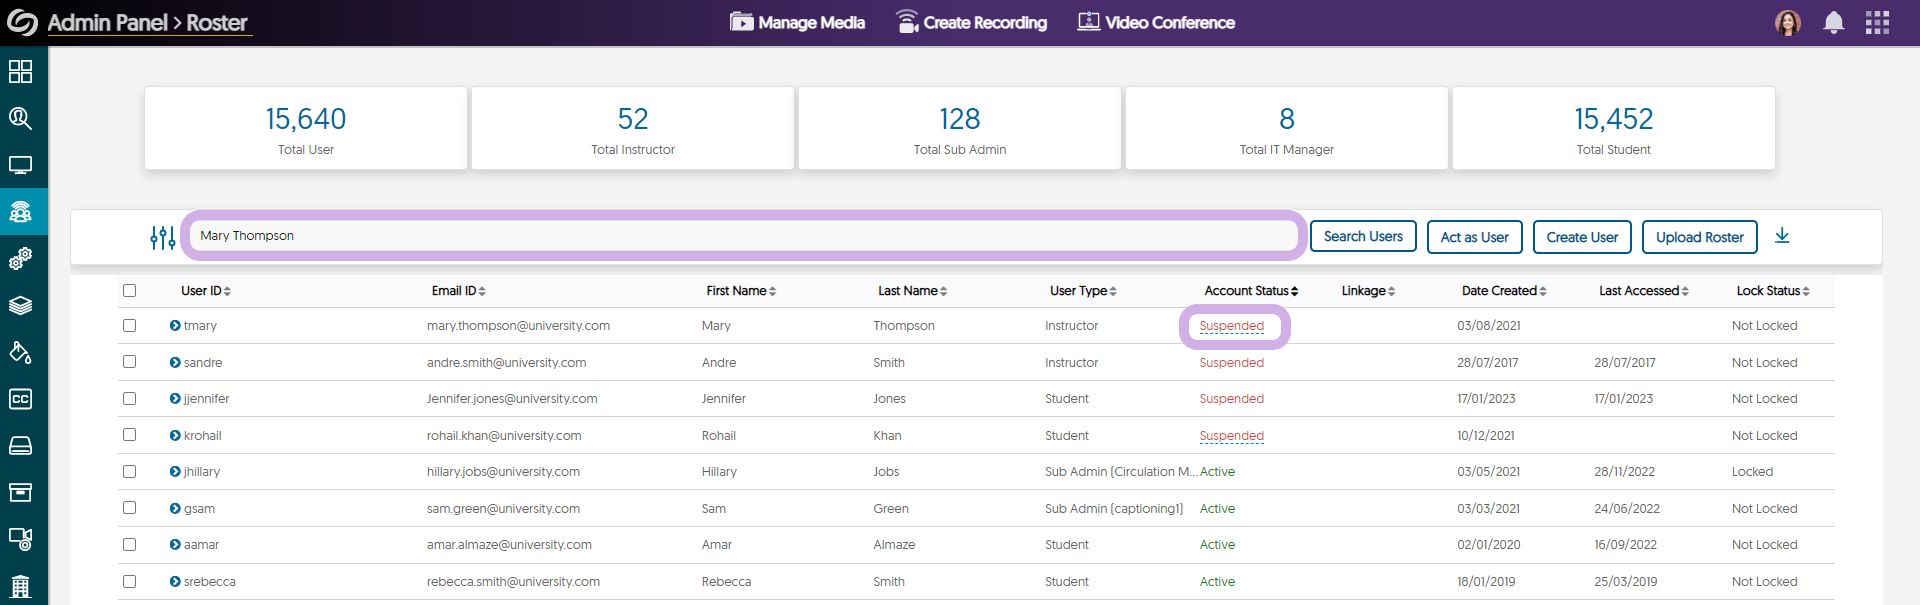This screenshot has width=1920, height=605.
Task: Tick the checkbox for user jhillary
Action: (129, 472)
